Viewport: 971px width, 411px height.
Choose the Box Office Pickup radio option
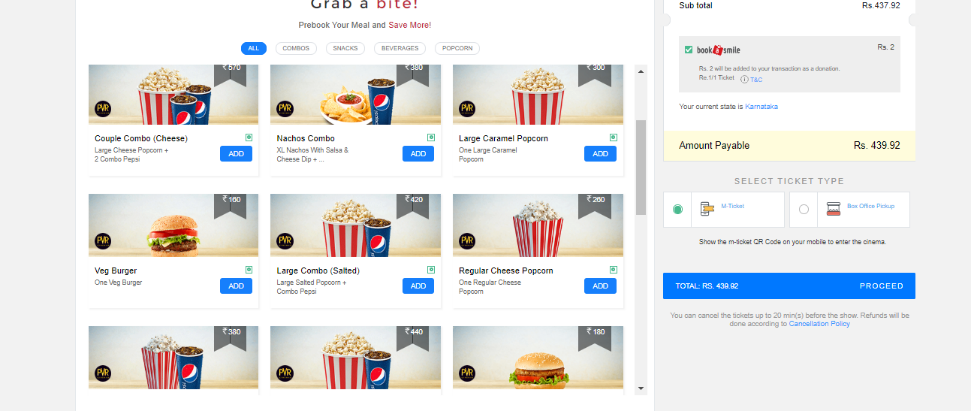804,209
